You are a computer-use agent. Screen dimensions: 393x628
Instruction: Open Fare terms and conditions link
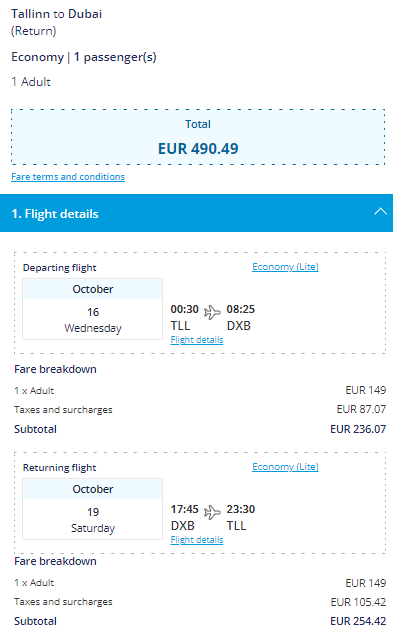(x=68, y=177)
